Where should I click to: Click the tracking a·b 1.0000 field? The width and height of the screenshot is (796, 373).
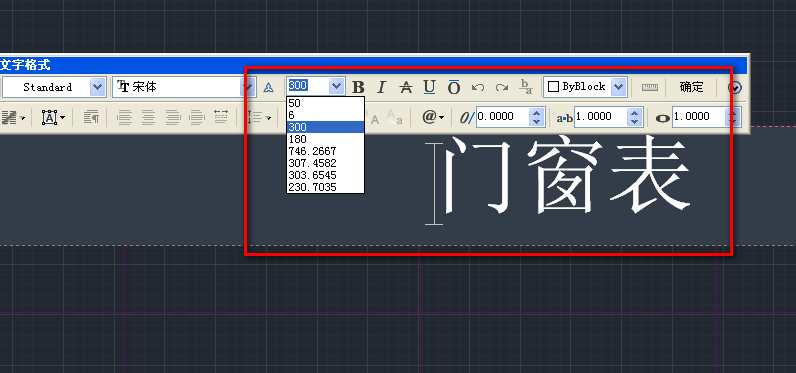coord(601,117)
